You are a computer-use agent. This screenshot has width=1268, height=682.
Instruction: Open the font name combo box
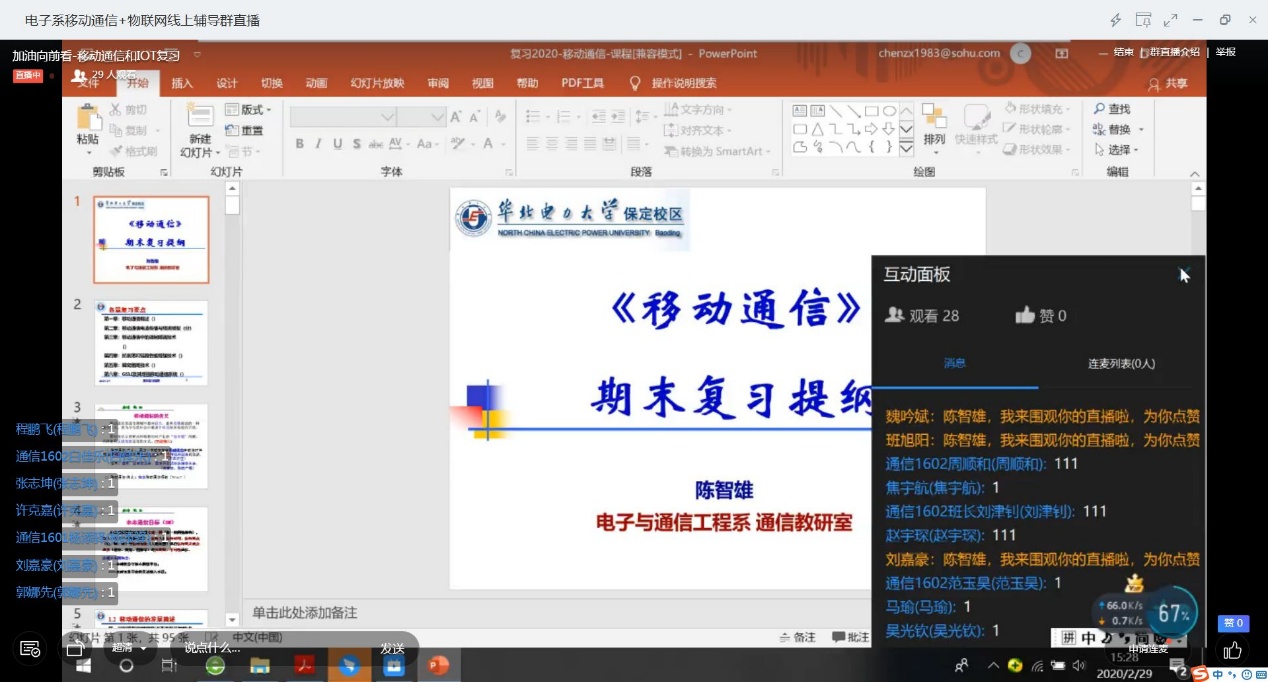tap(343, 117)
